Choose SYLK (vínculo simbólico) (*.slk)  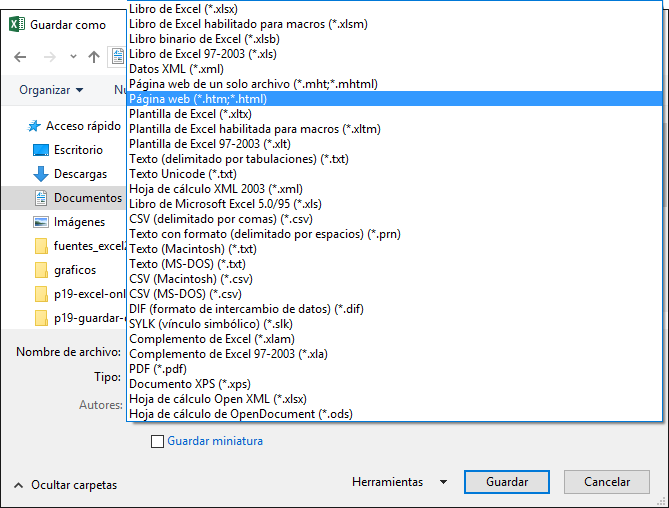click(x=395, y=324)
